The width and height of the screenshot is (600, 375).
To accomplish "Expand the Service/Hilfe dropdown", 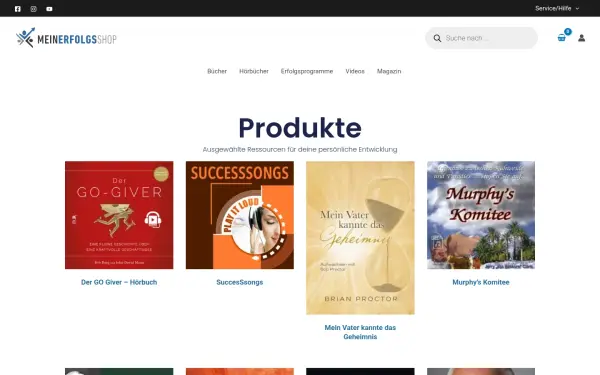I will [x=557, y=8].
